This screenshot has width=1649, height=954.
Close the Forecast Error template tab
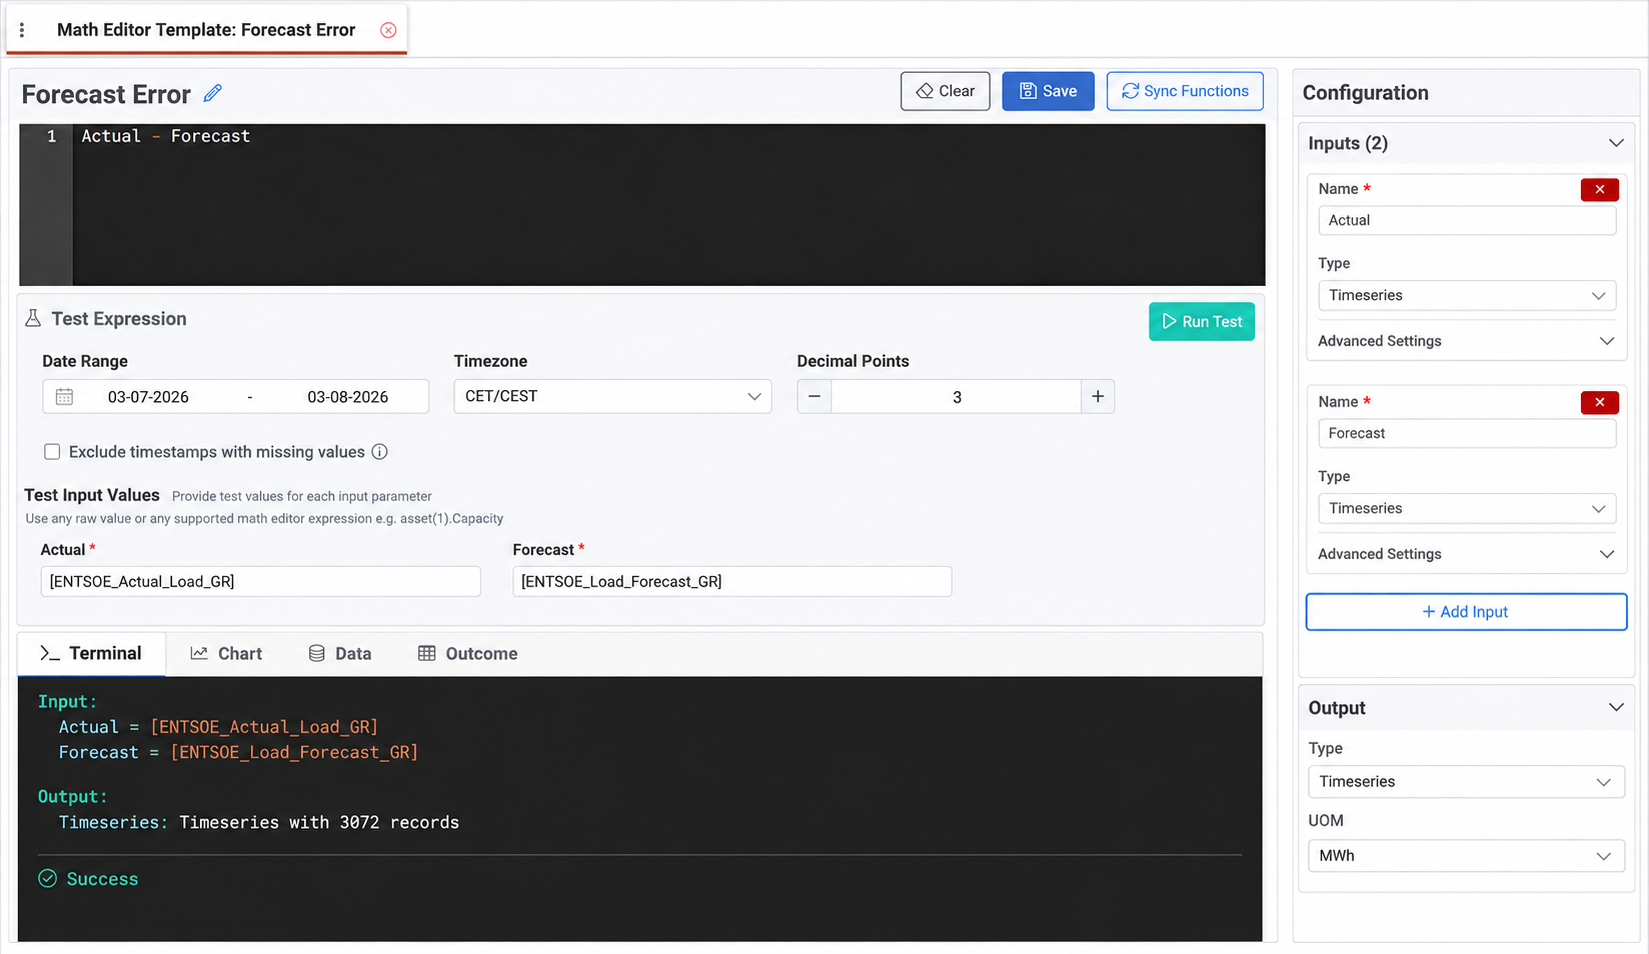[388, 30]
